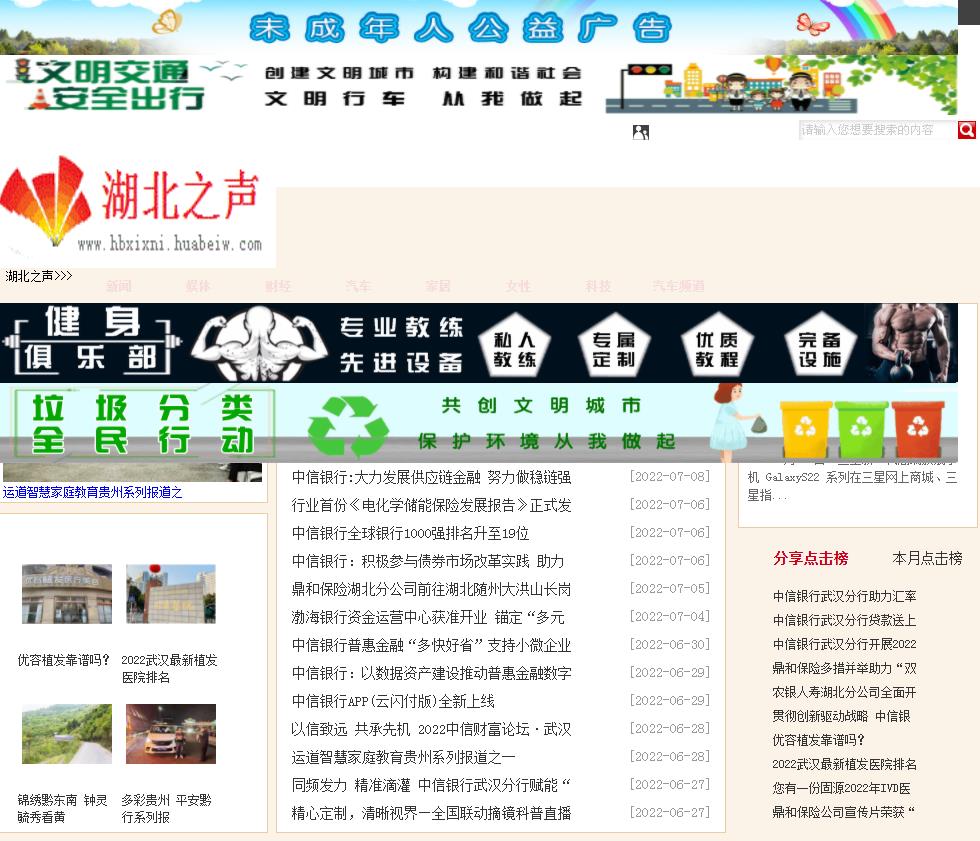Open article 行业首份《电化学储能保险发展报告》正式发

(431, 505)
